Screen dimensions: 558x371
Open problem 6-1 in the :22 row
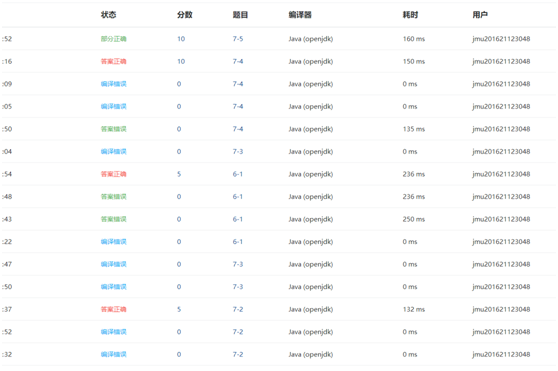click(238, 242)
